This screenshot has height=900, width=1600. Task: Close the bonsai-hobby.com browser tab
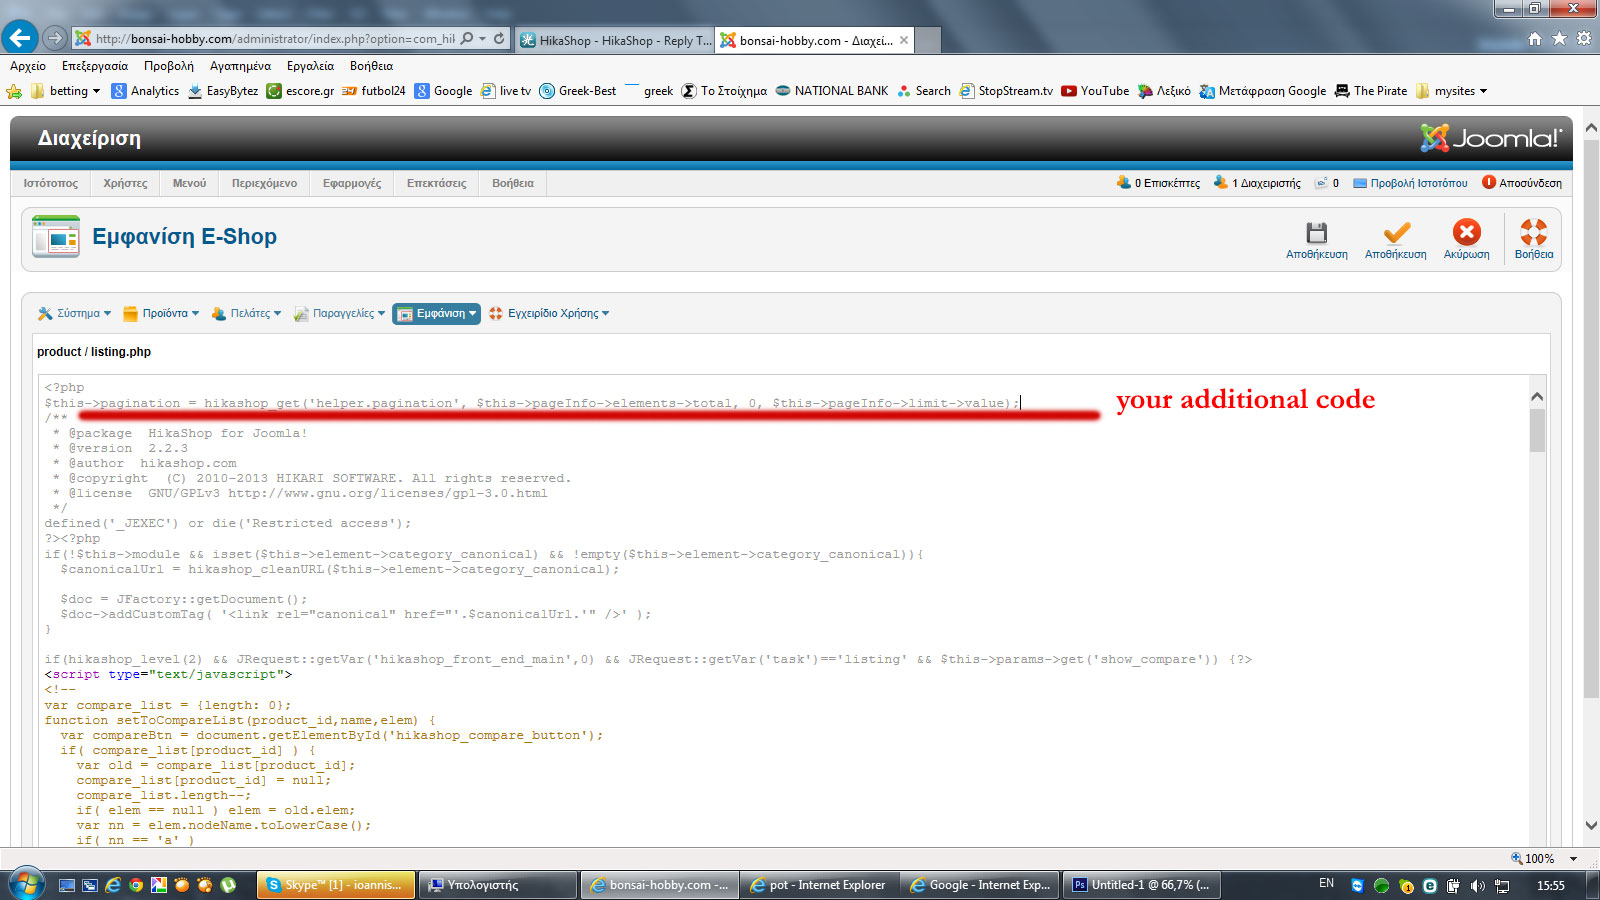pos(904,40)
